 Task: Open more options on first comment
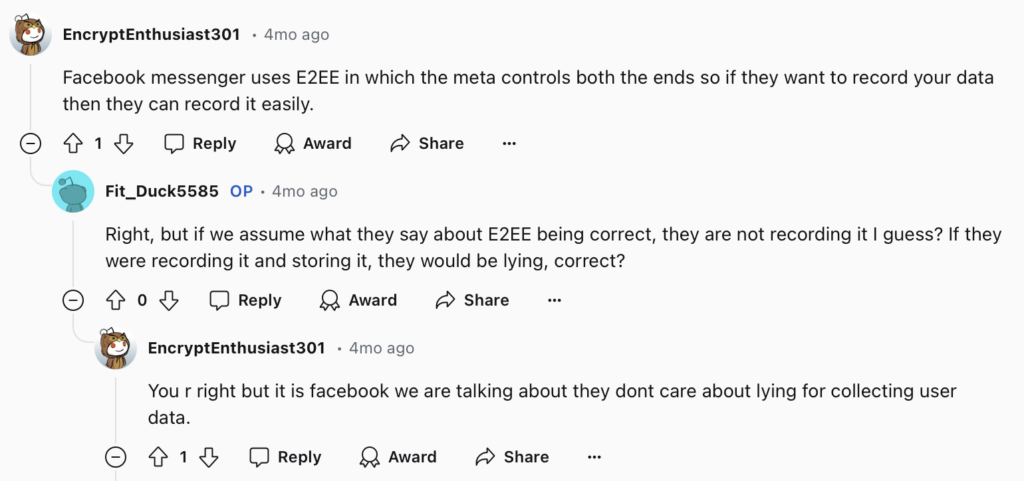coord(509,143)
